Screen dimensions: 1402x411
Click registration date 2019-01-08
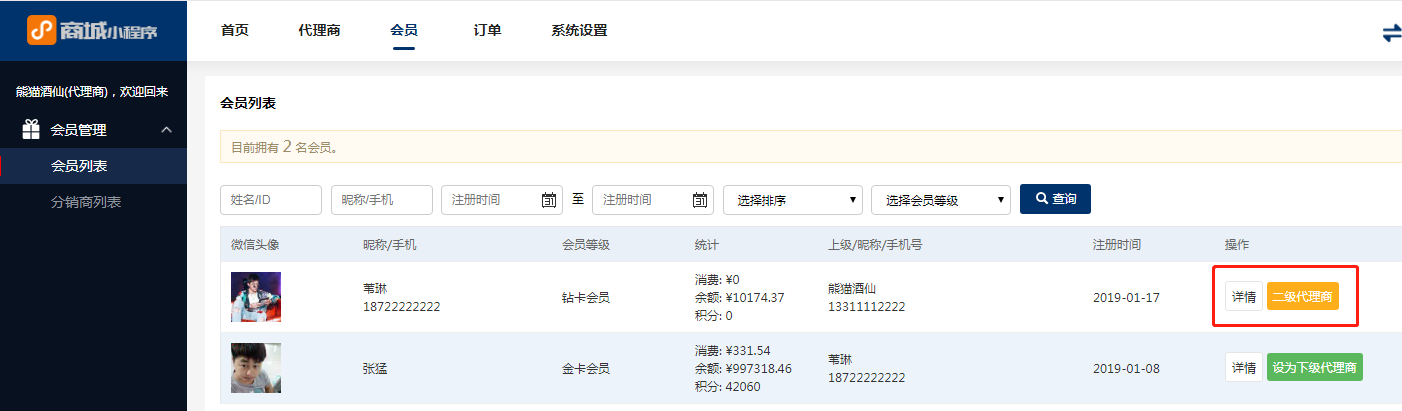pos(1127,368)
